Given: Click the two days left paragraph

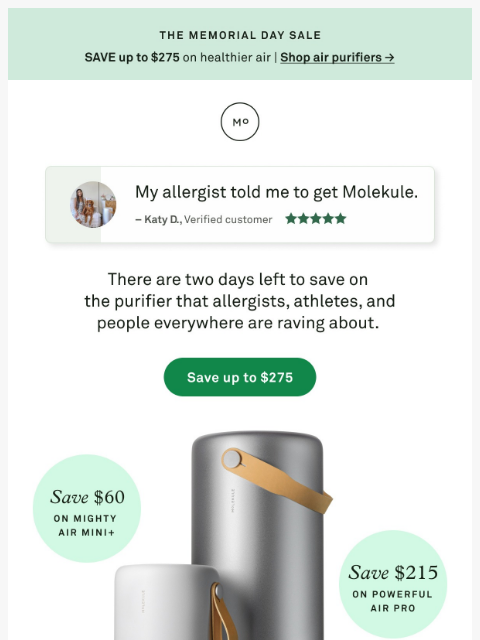Looking at the screenshot, I should 240,301.
